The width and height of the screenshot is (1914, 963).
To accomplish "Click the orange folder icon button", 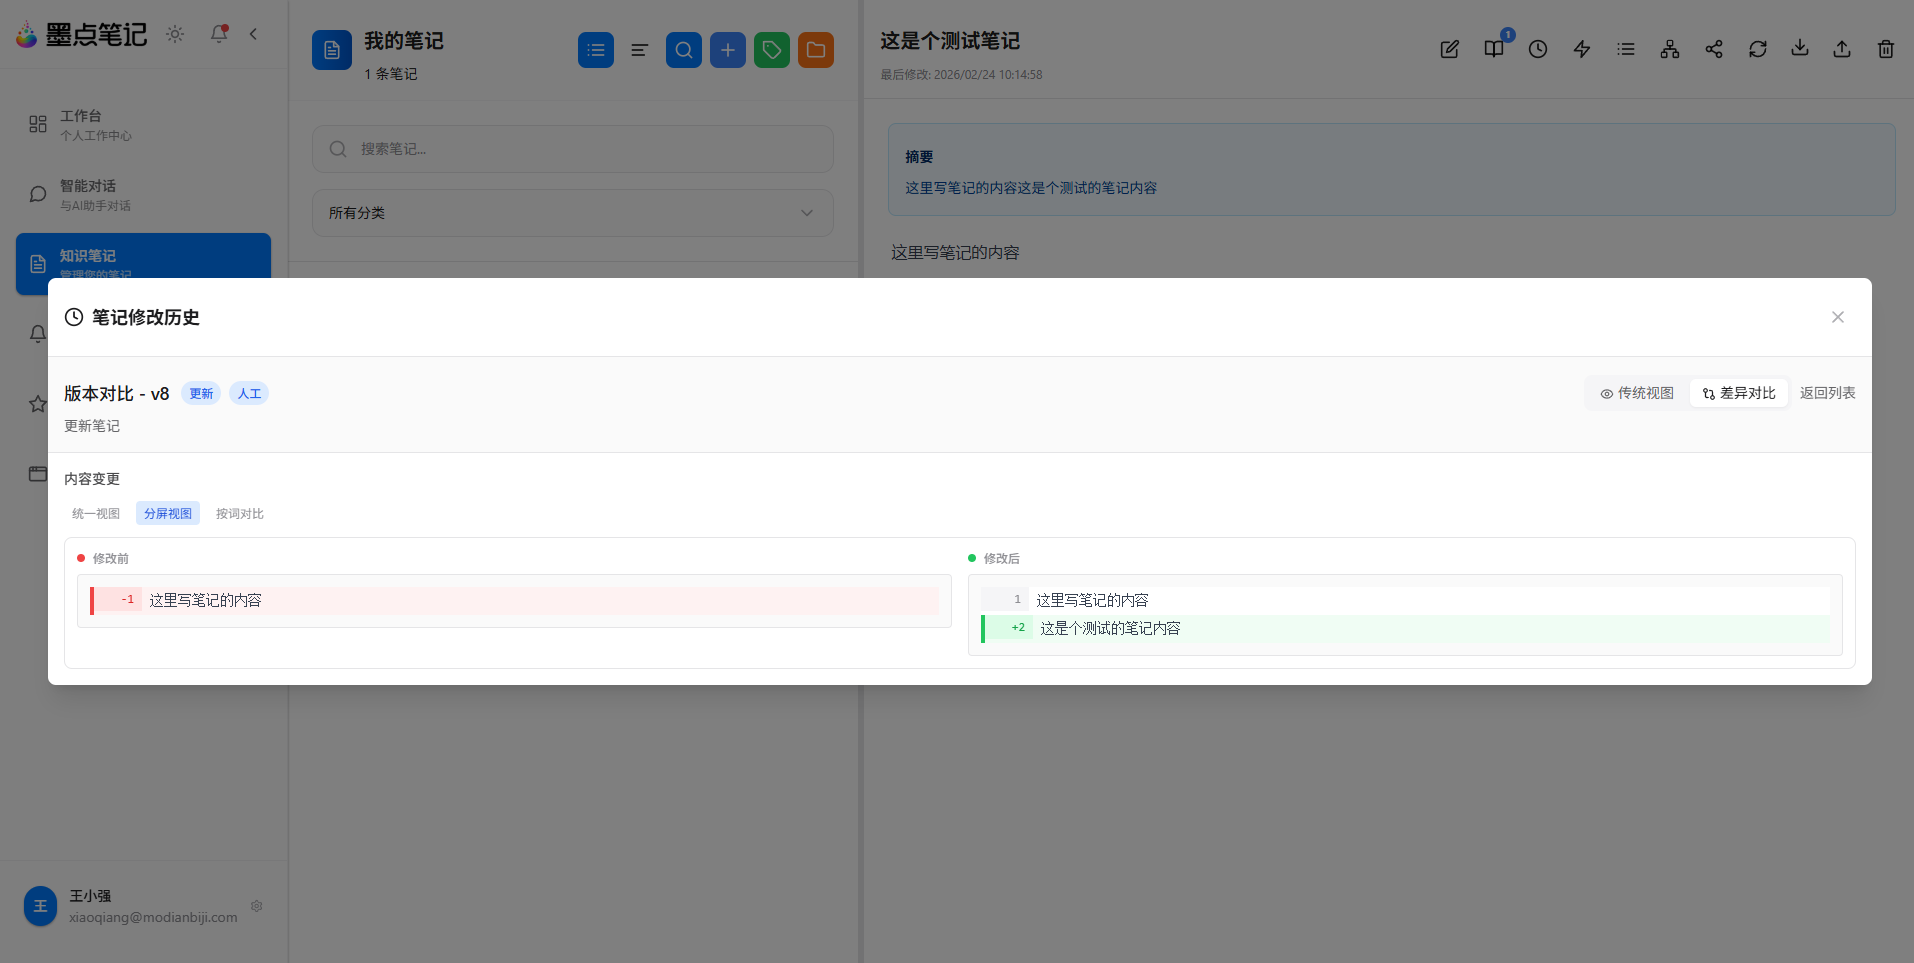I will (815, 50).
